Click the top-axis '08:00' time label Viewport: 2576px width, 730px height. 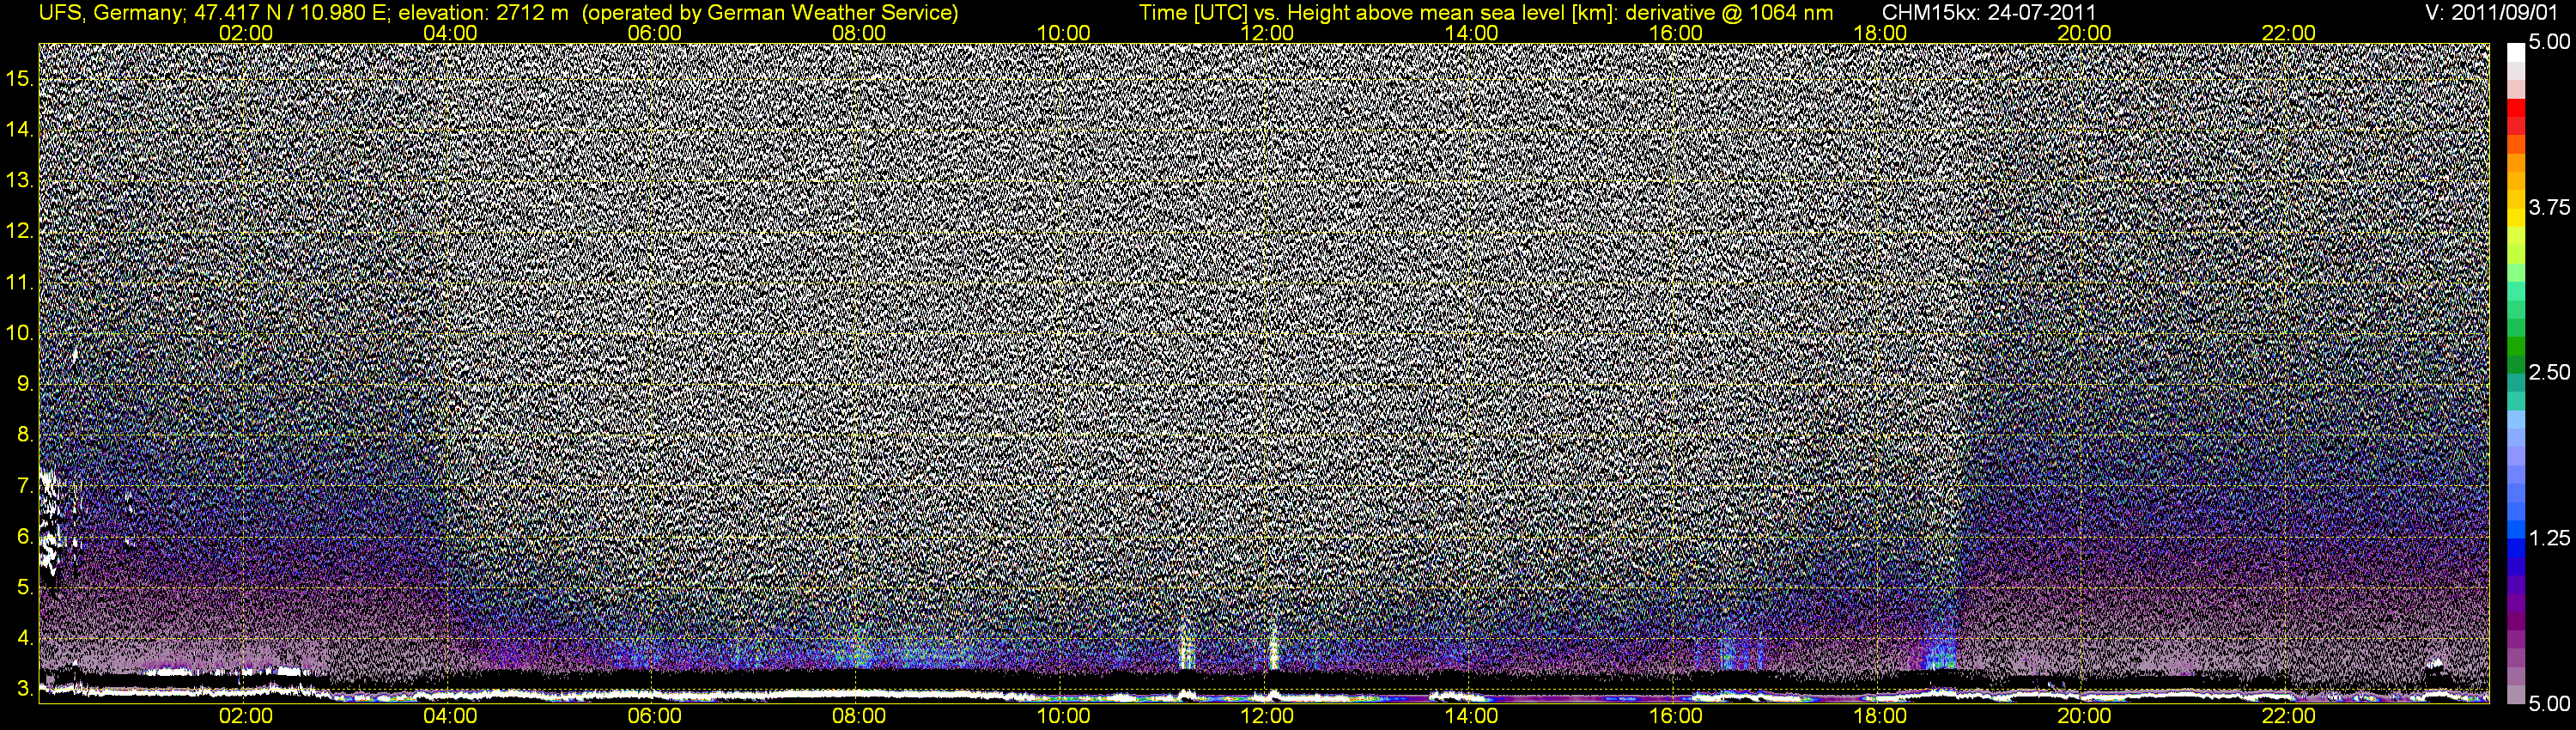tap(858, 33)
